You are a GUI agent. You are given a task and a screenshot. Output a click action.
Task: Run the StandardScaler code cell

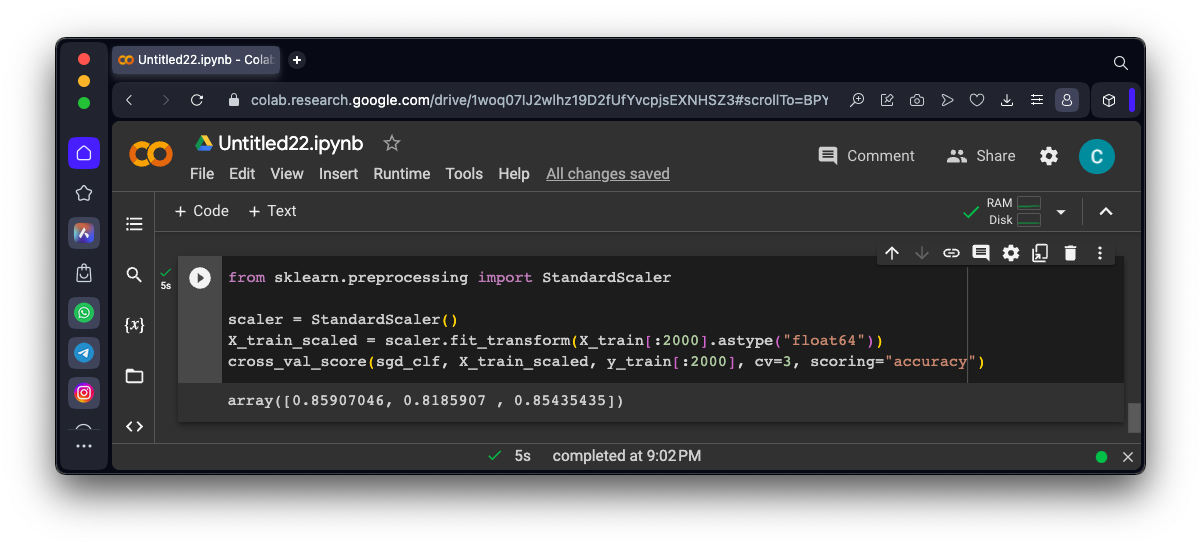point(200,278)
